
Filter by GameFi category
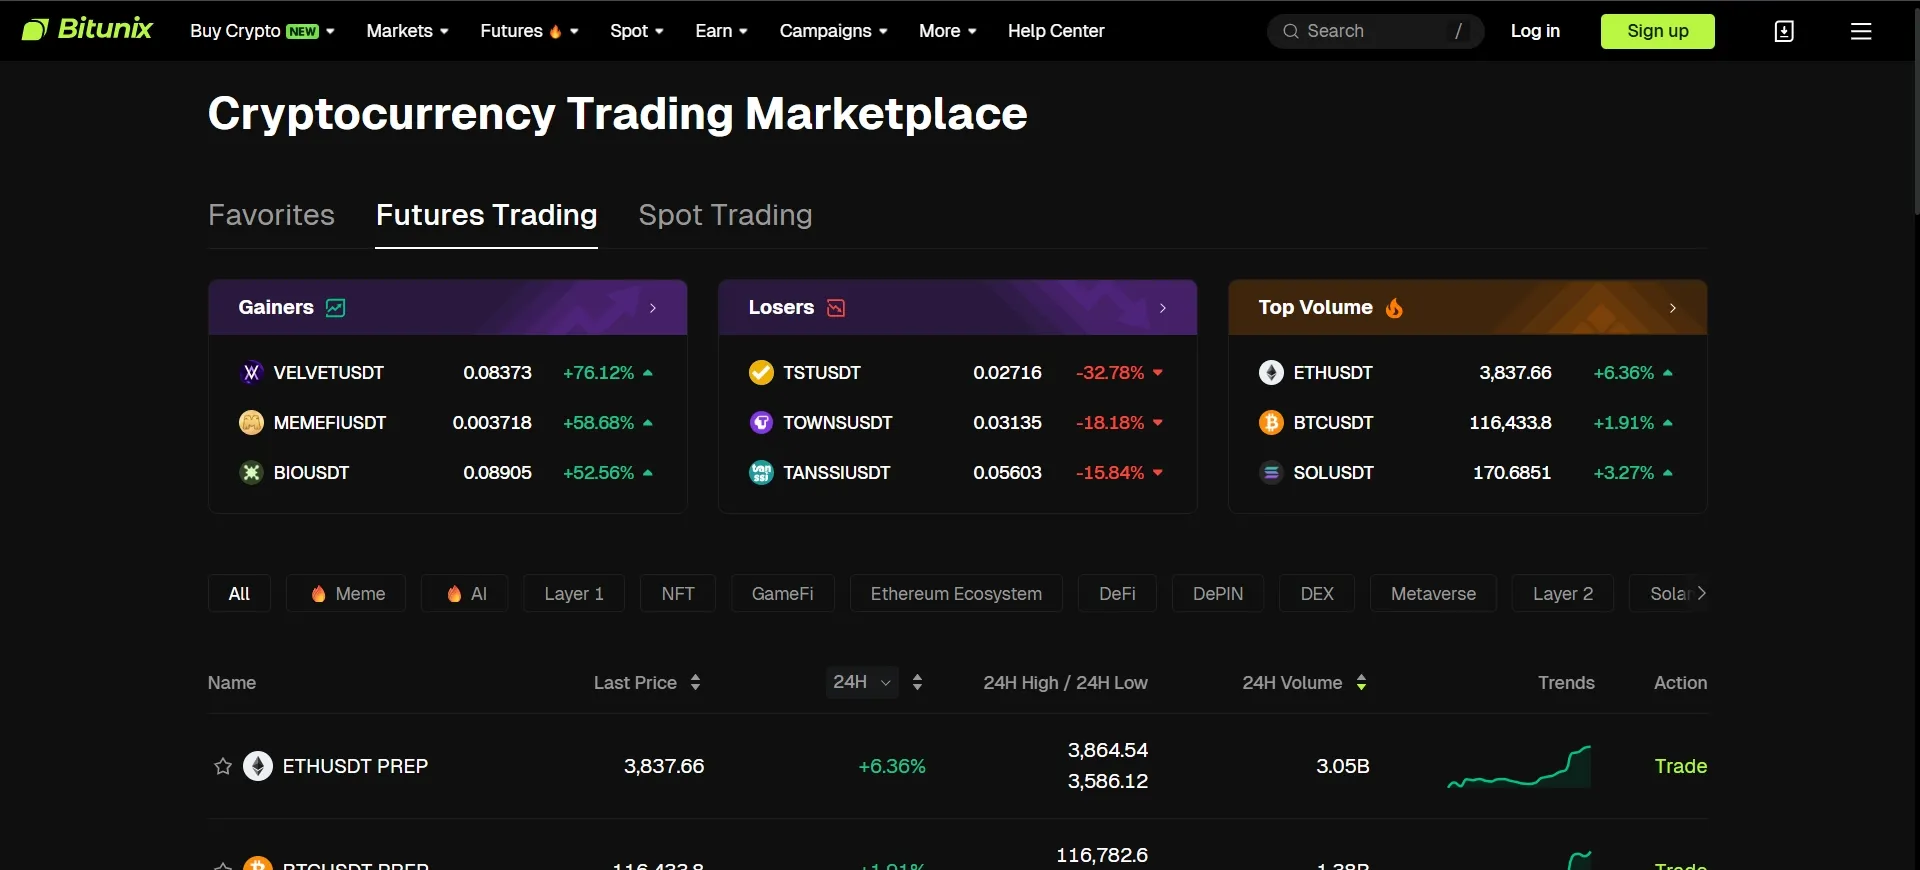[x=783, y=594]
